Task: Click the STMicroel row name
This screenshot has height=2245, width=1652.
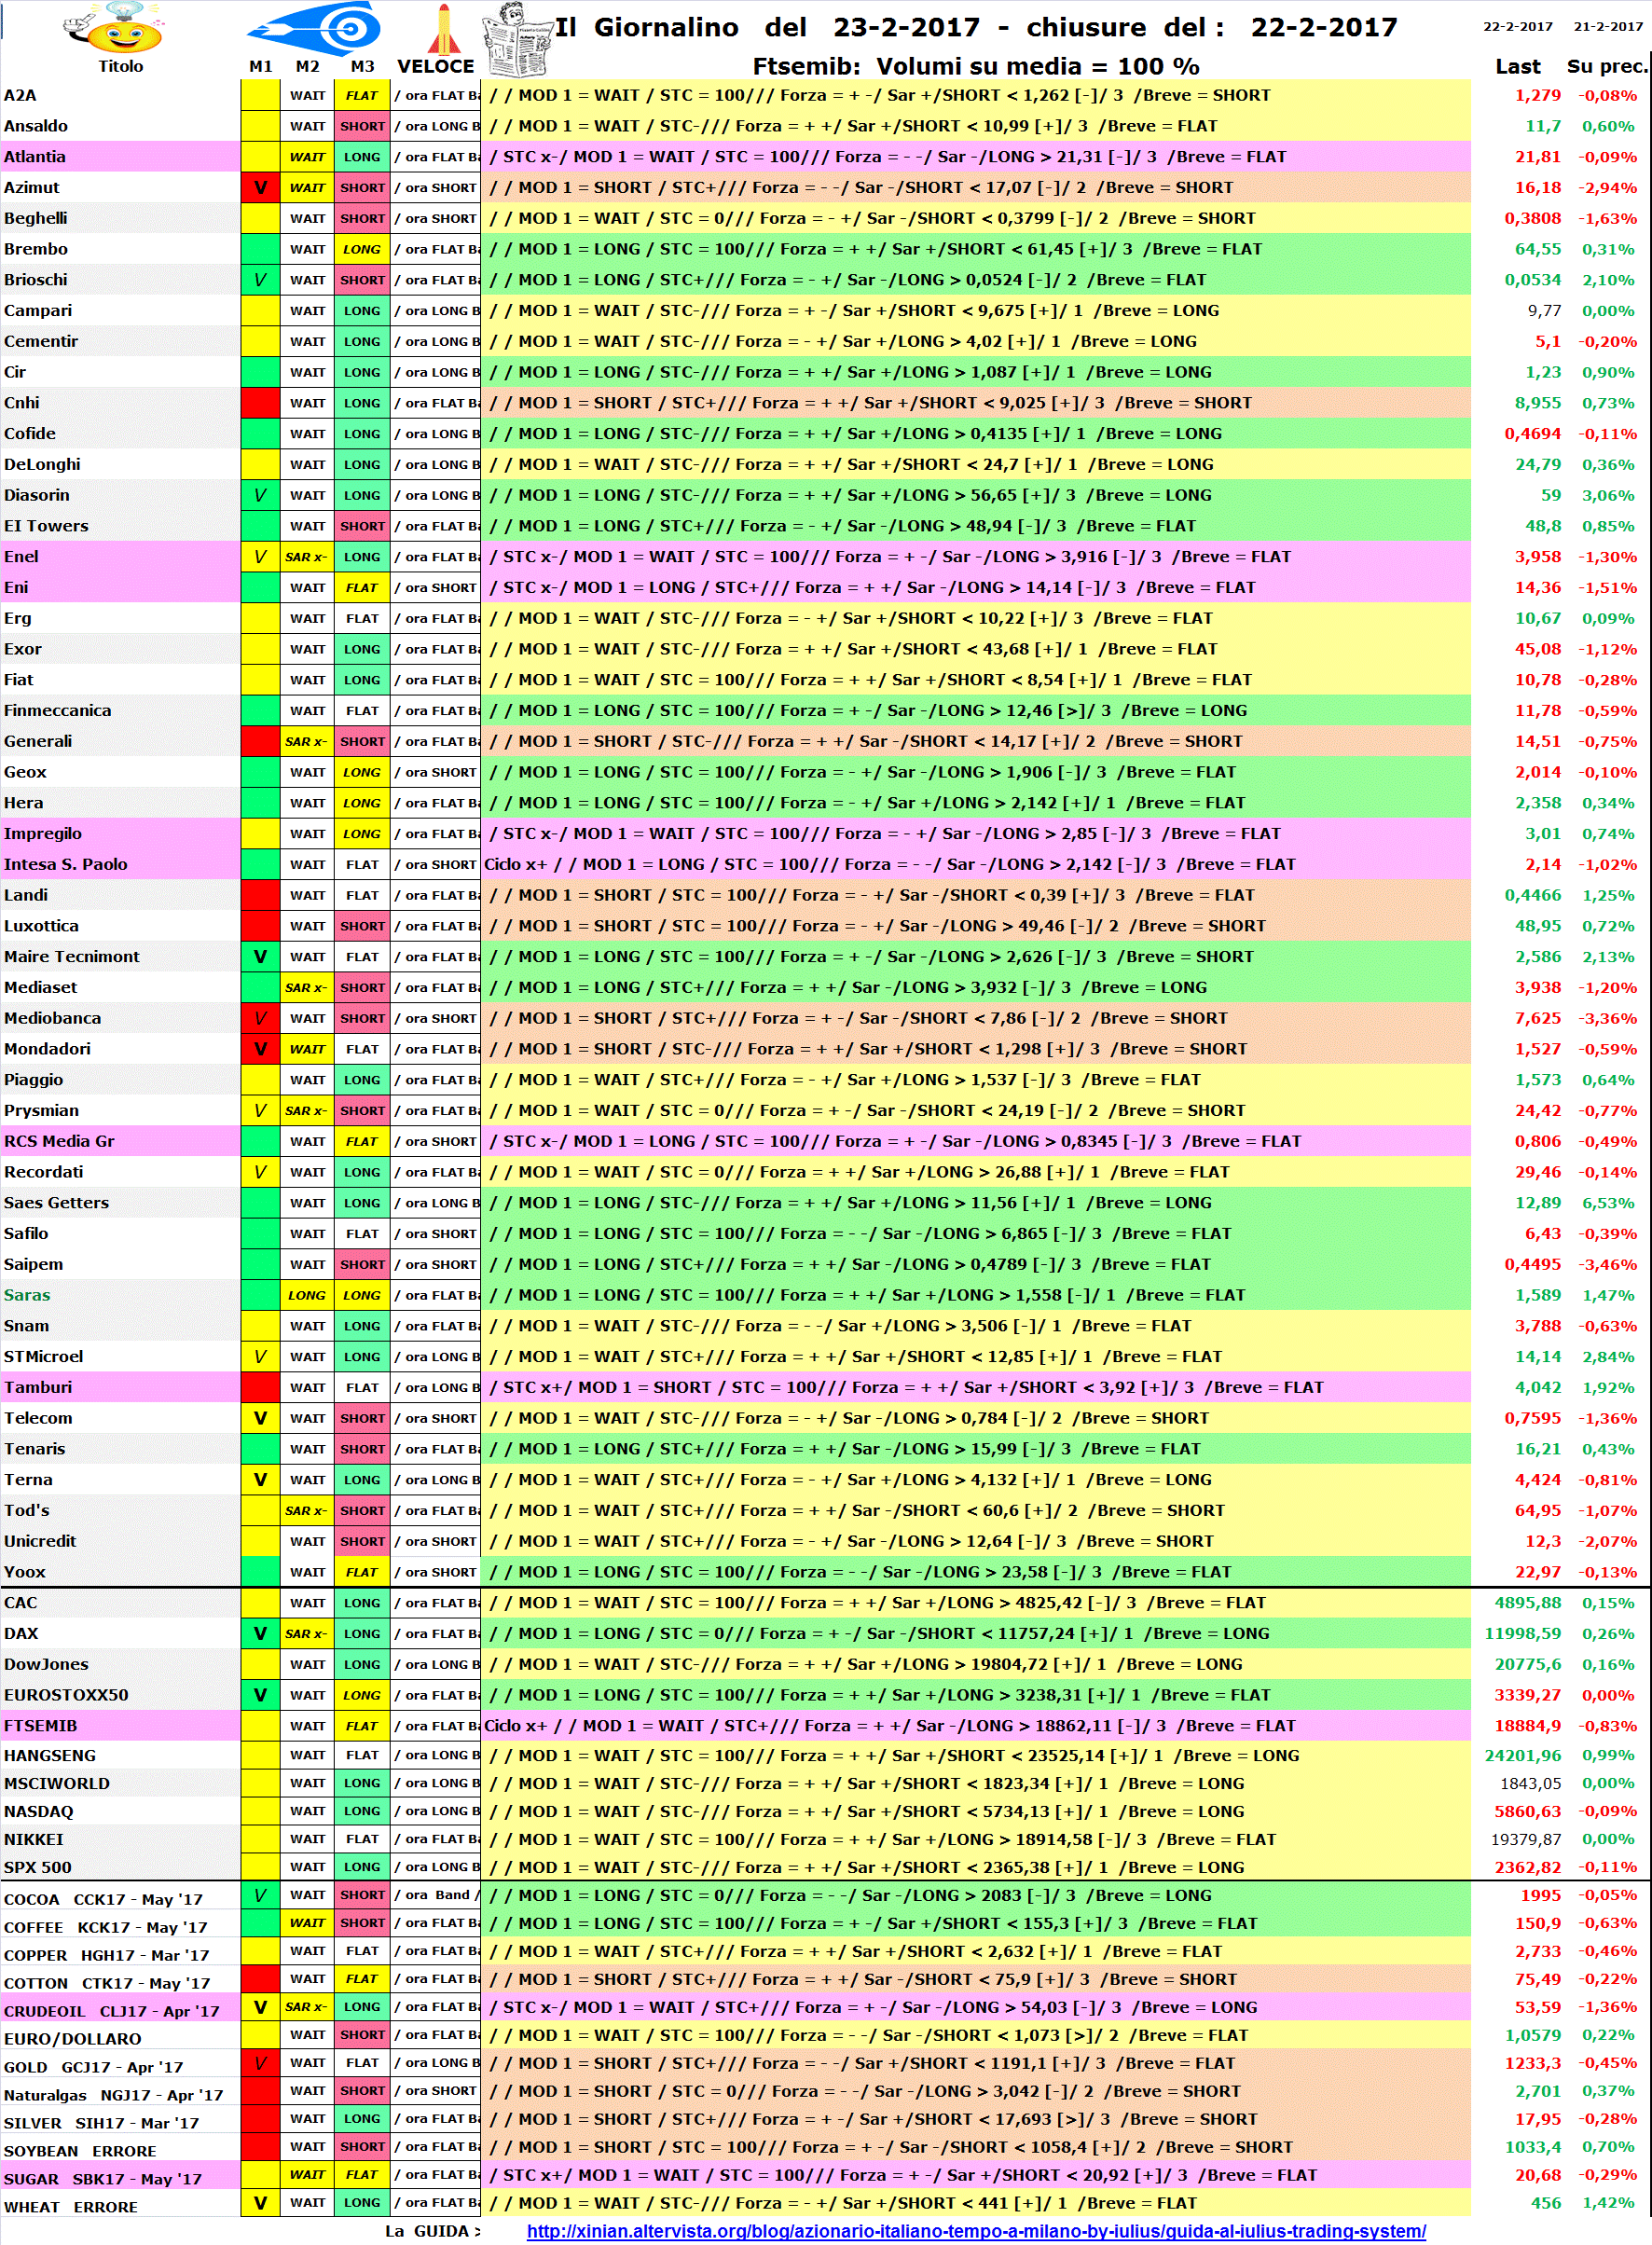Action: tap(44, 1357)
